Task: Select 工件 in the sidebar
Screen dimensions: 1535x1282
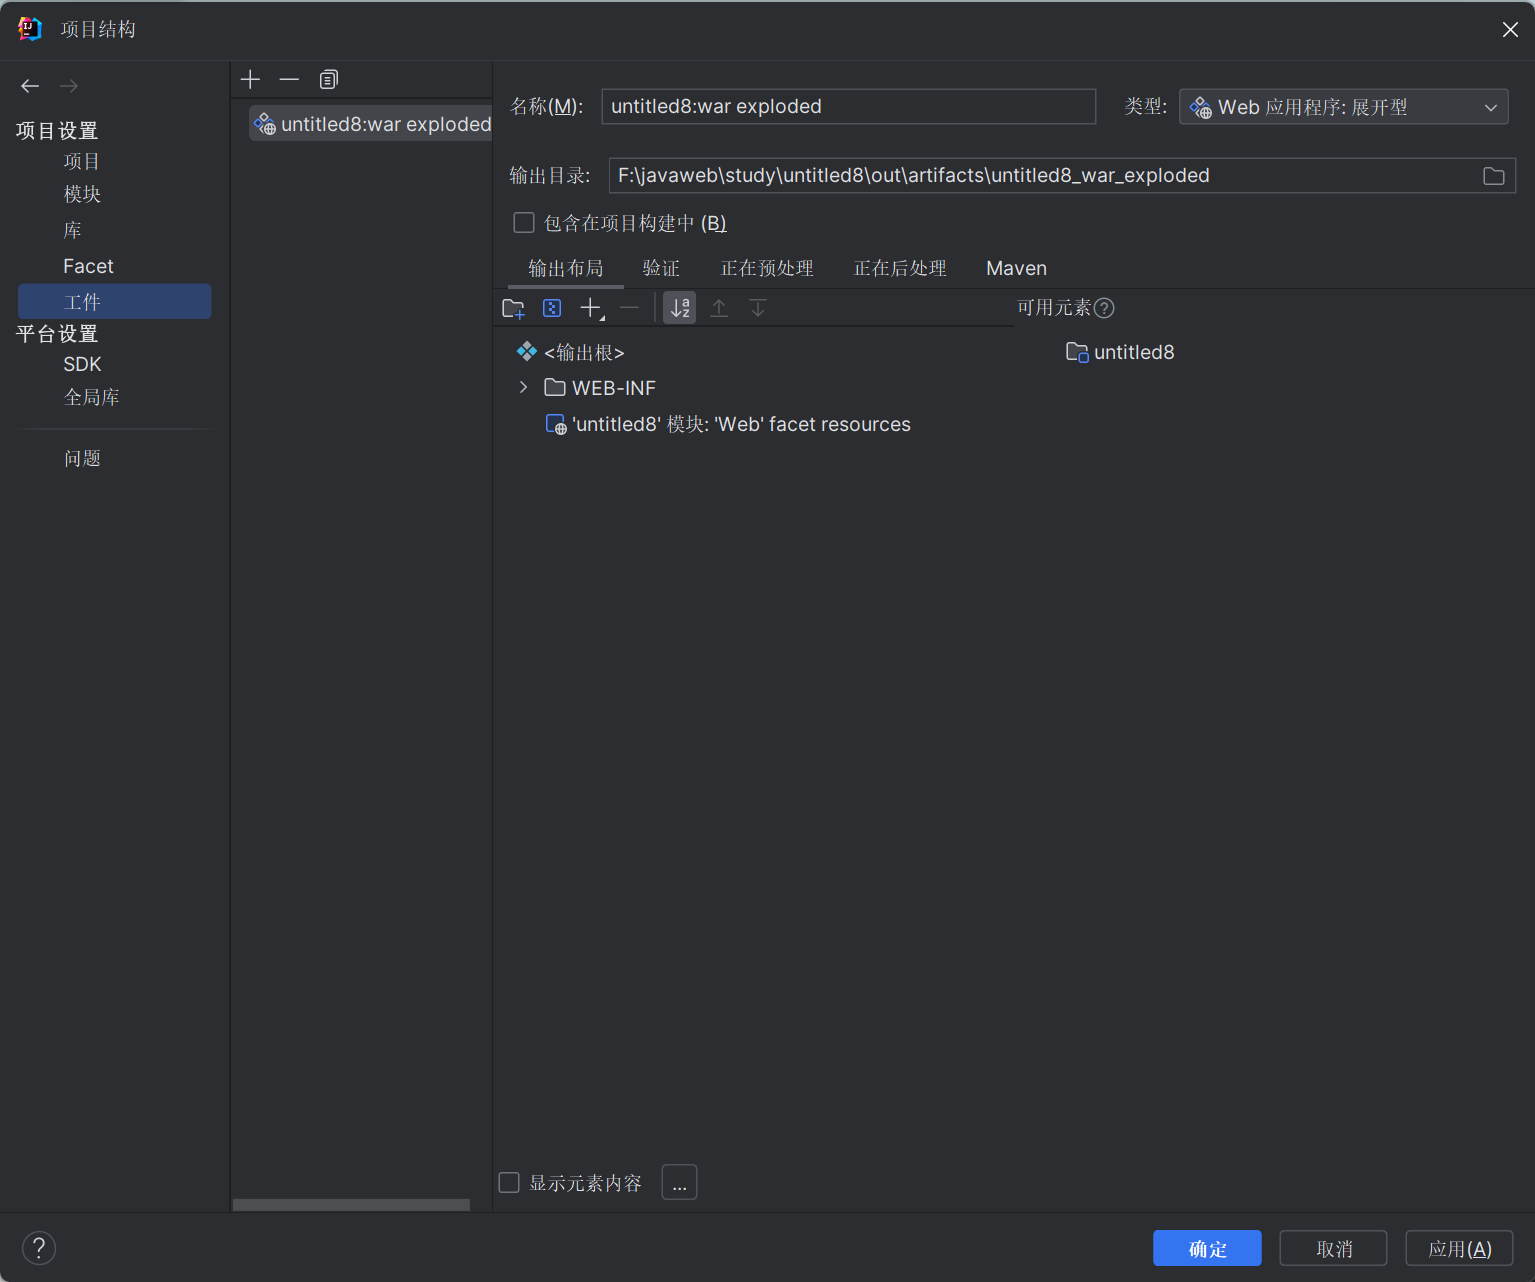Action: pyautogui.click(x=114, y=301)
